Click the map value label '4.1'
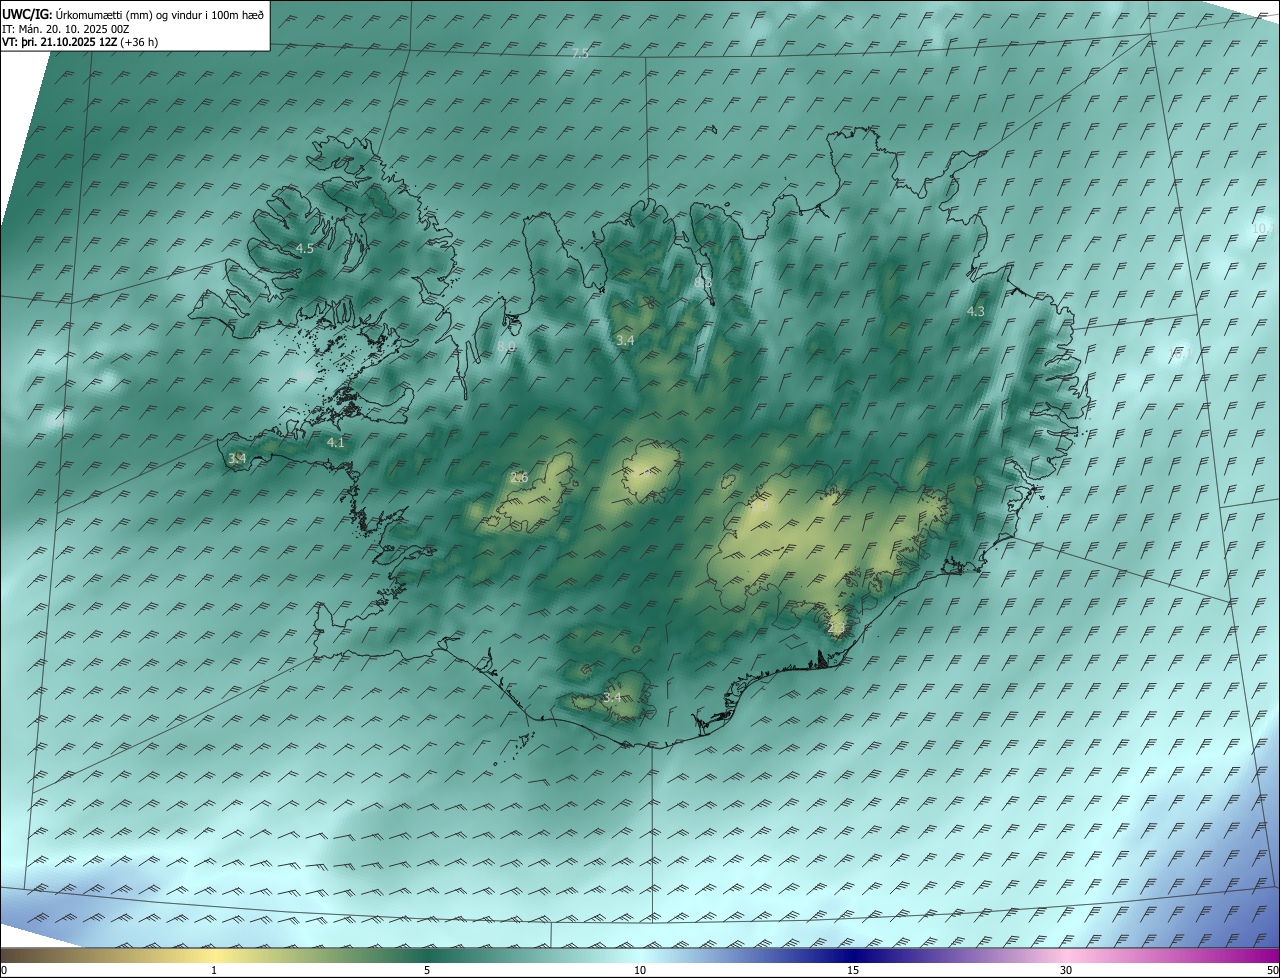Viewport: 1280px width, 978px height. coord(335,442)
